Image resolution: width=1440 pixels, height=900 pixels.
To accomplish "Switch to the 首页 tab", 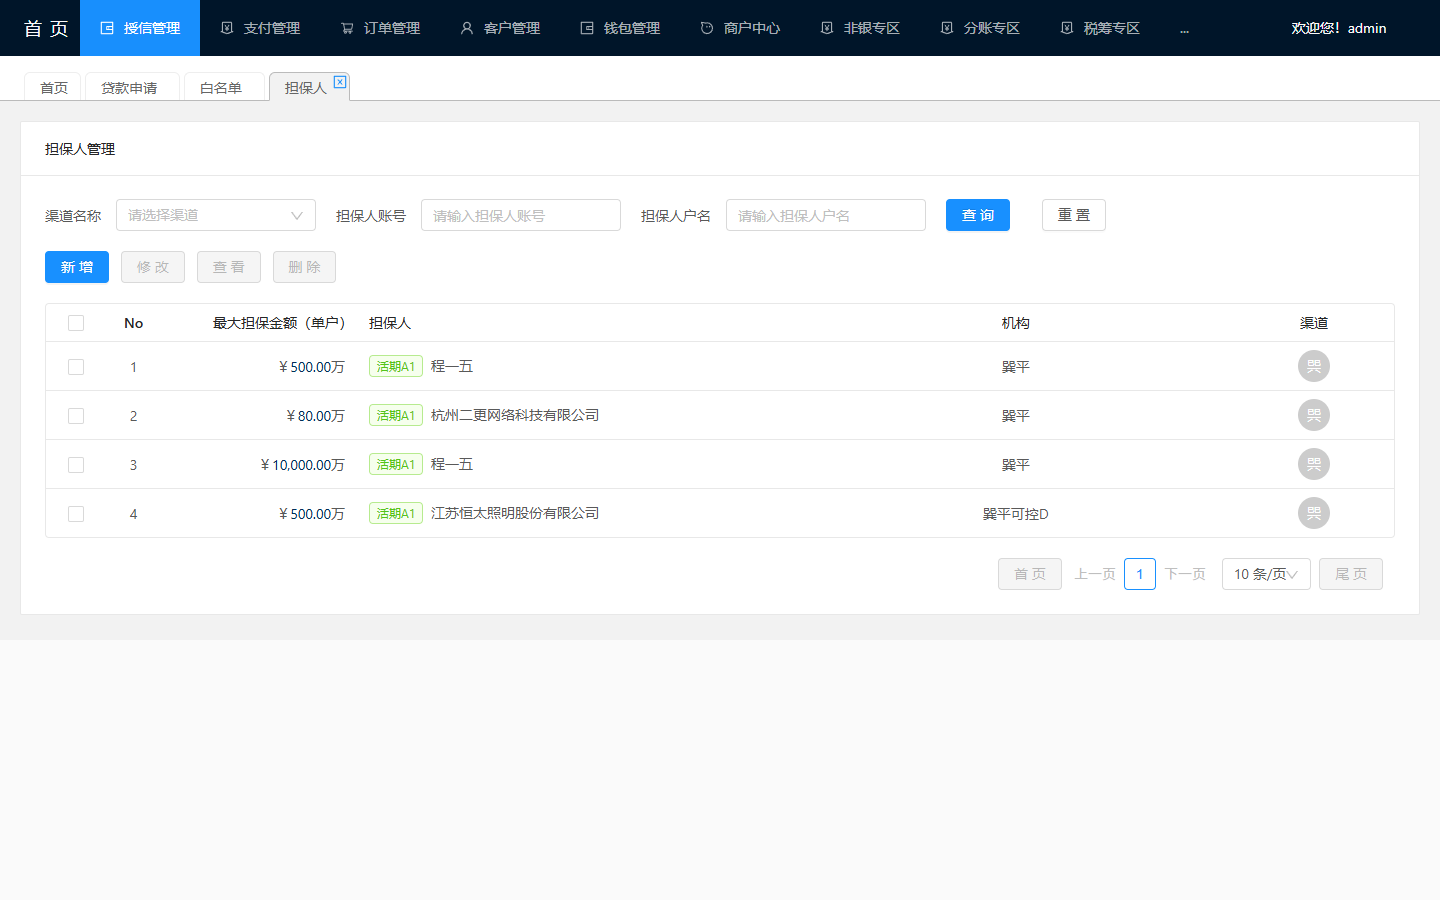I will click(53, 87).
